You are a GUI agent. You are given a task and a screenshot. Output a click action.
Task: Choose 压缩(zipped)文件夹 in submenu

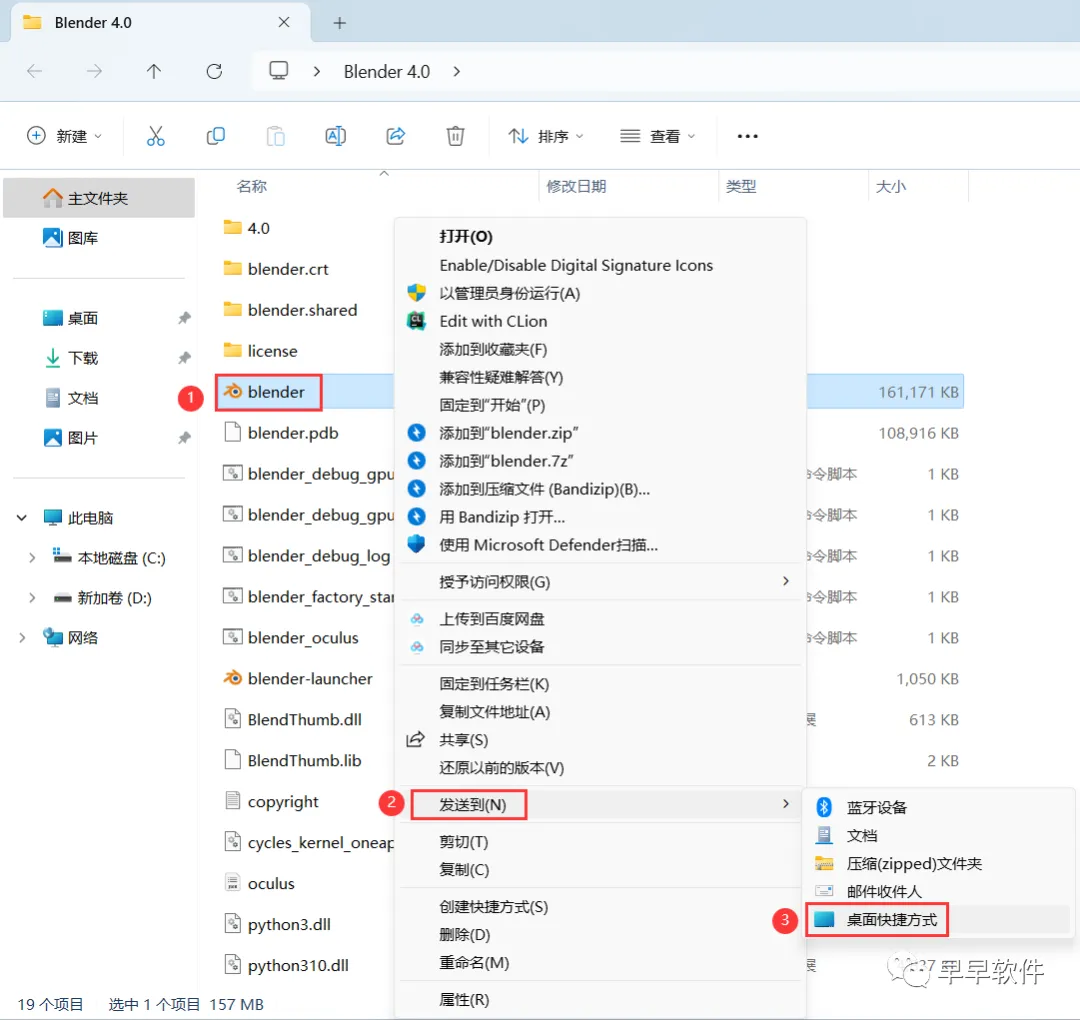coord(938,863)
